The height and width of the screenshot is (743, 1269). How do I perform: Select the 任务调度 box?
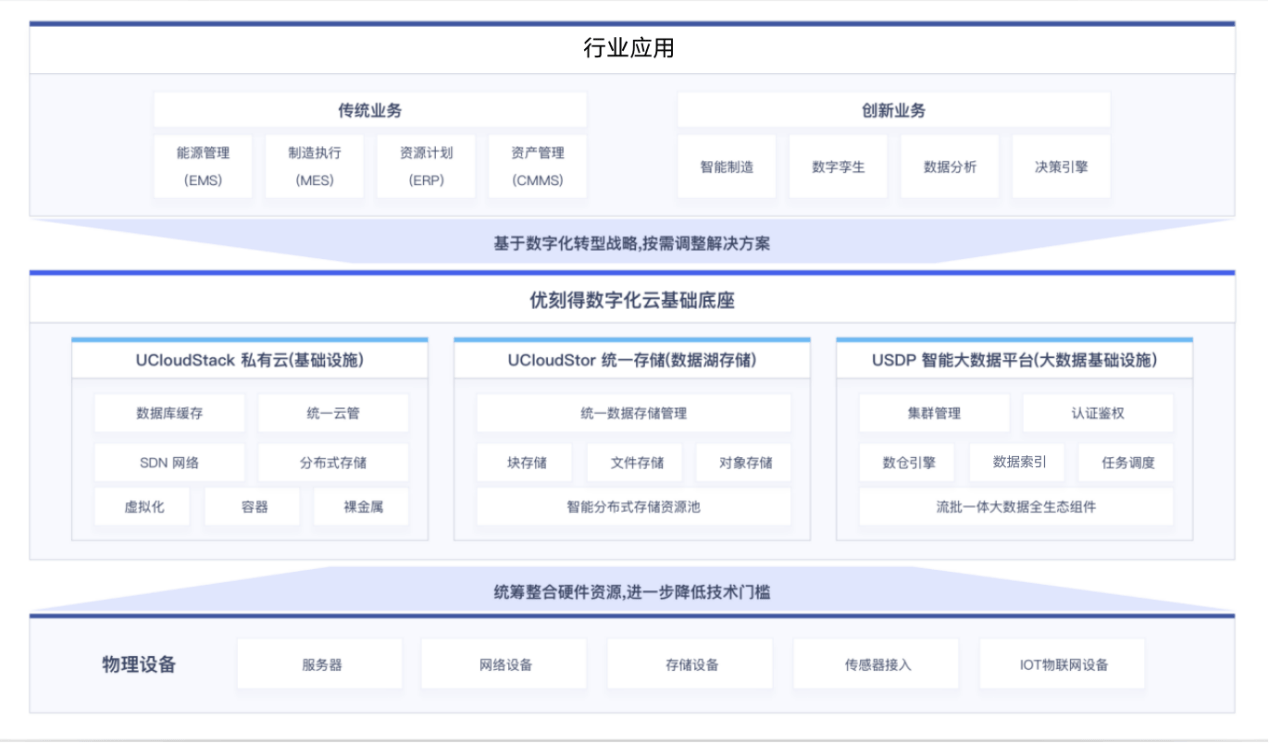click(x=1126, y=462)
